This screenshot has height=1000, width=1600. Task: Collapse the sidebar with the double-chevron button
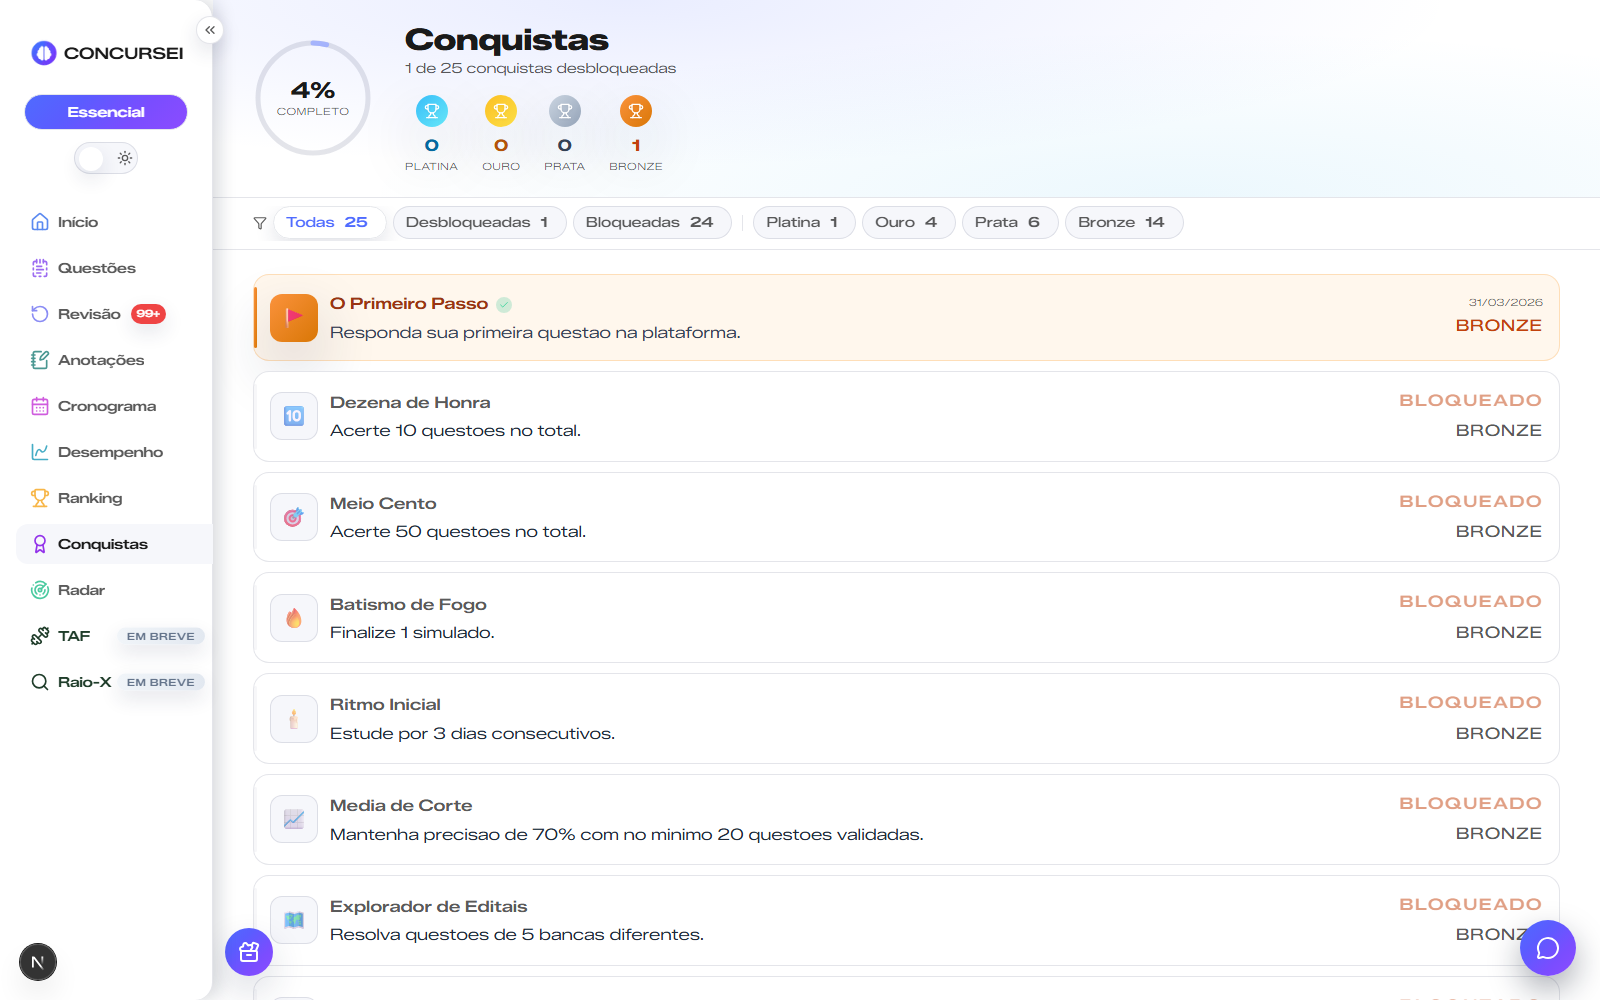pyautogui.click(x=210, y=30)
